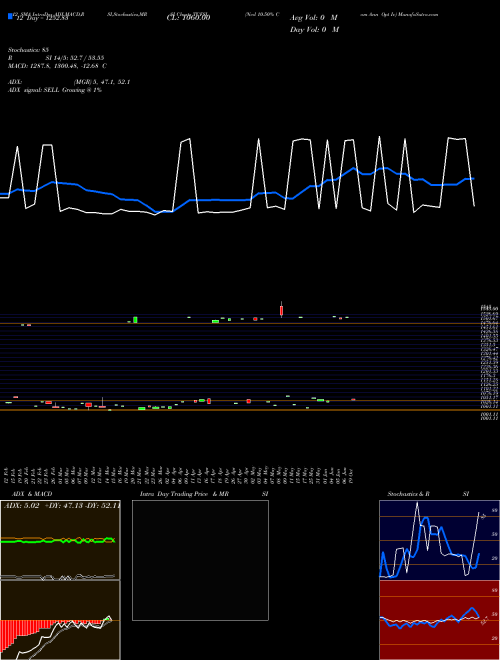Viewport: 500px width, 660px height.
Task: Click 'ADX signal: SELL Growing @ 1%' text
Action: [55, 90]
